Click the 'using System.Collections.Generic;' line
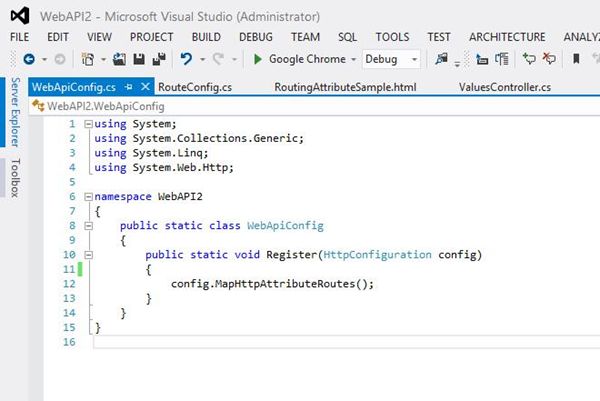The image size is (600, 401). [199, 139]
